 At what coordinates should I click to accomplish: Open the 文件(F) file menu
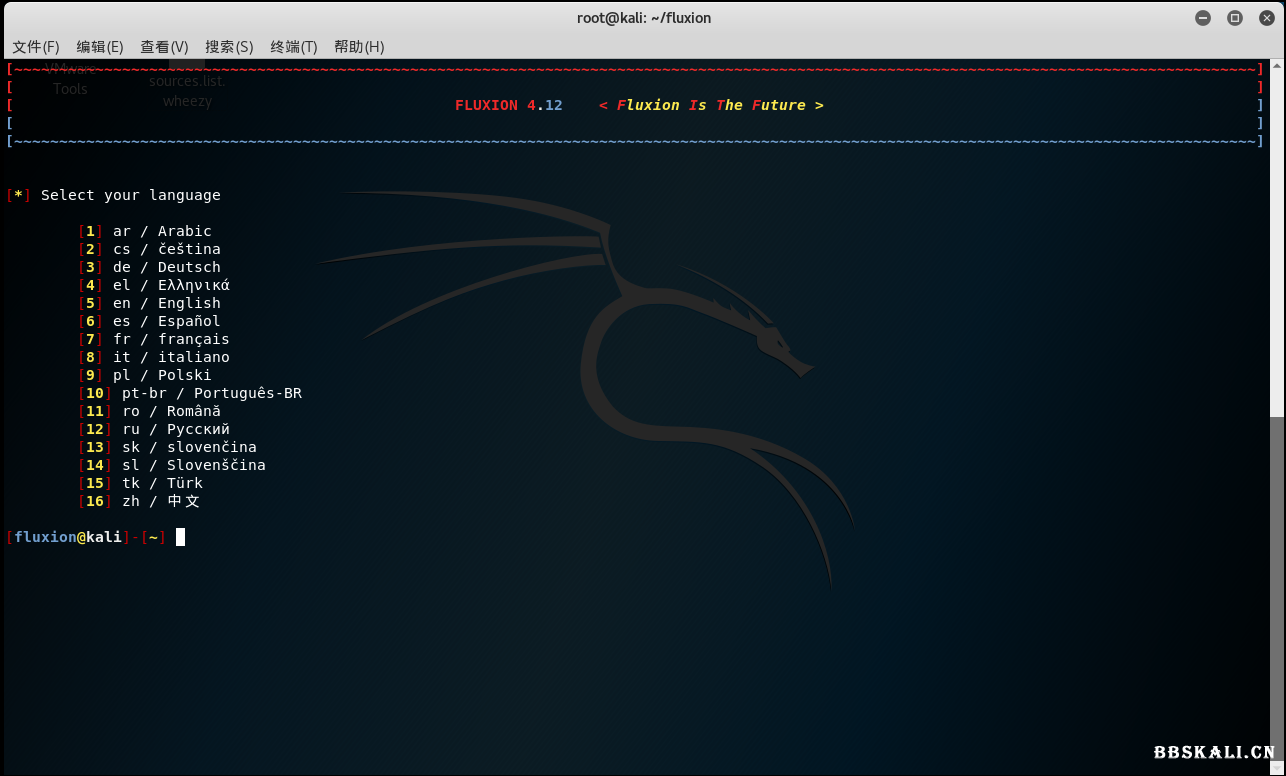[36, 47]
